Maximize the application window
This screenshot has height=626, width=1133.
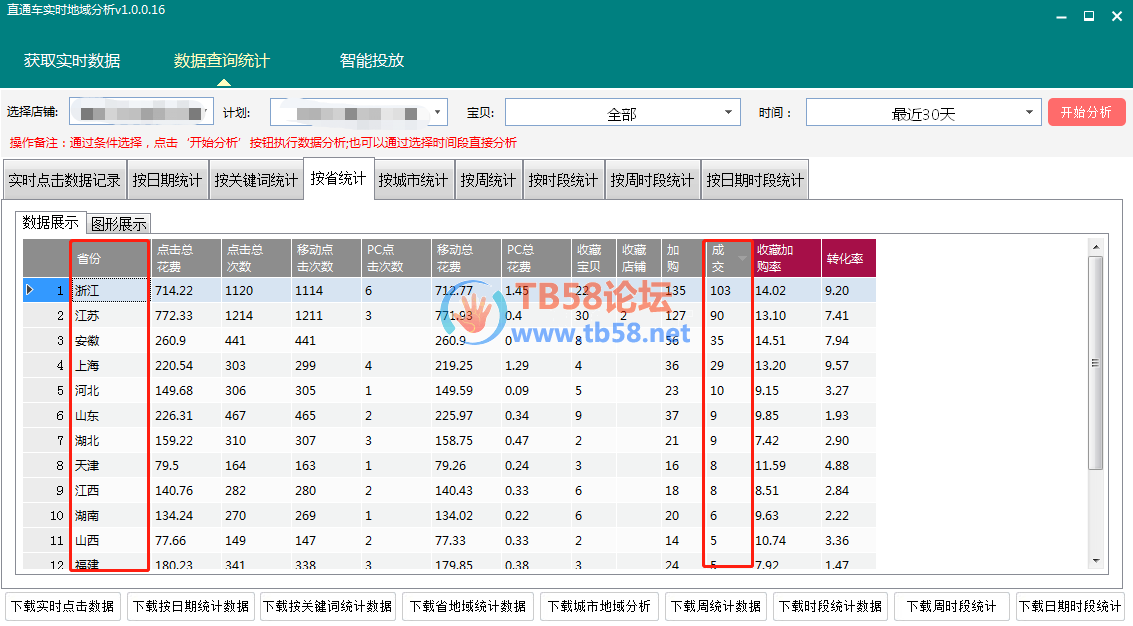pyautogui.click(x=1088, y=16)
